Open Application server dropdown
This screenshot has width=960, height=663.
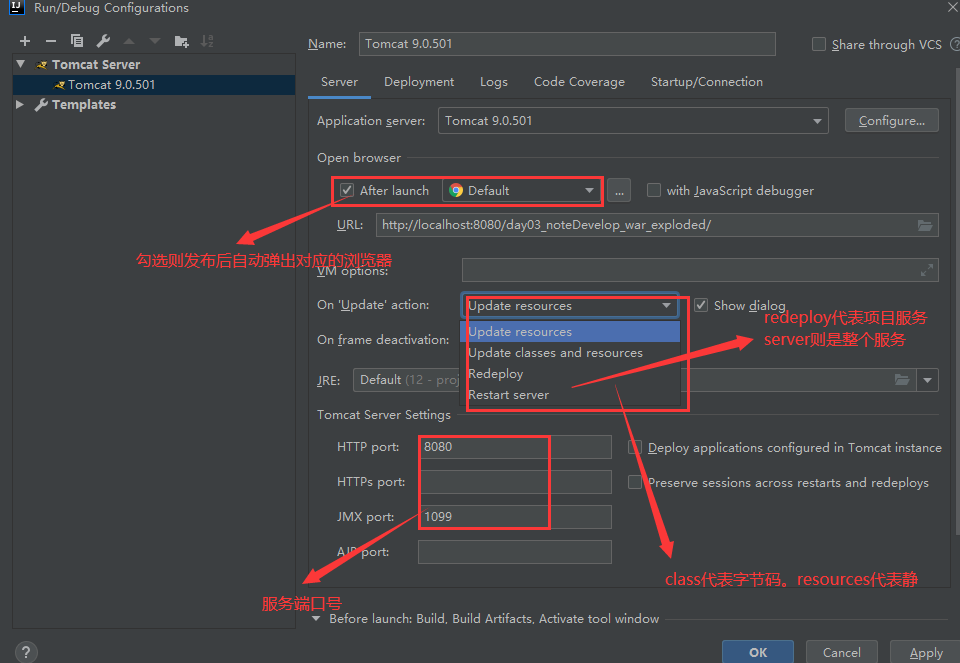(x=633, y=121)
